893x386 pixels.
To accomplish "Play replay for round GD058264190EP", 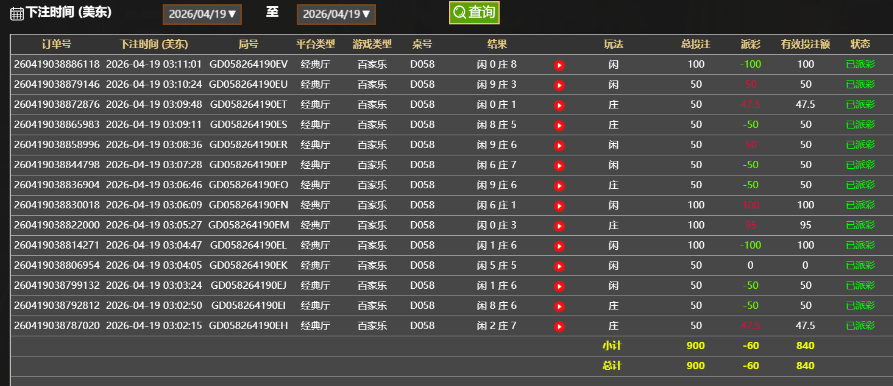I will pyautogui.click(x=559, y=166).
